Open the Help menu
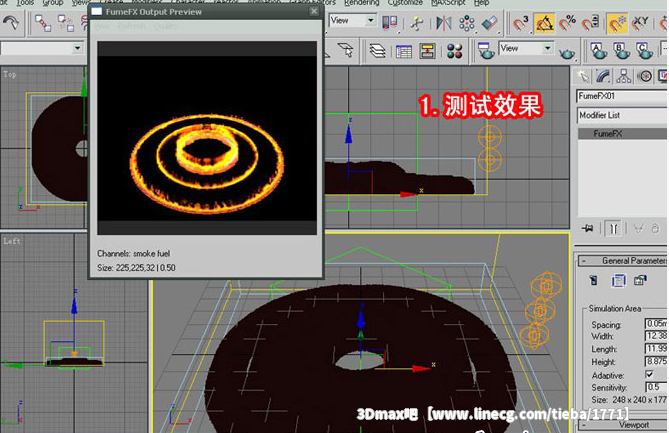The height and width of the screenshot is (433, 669). [x=482, y=3]
